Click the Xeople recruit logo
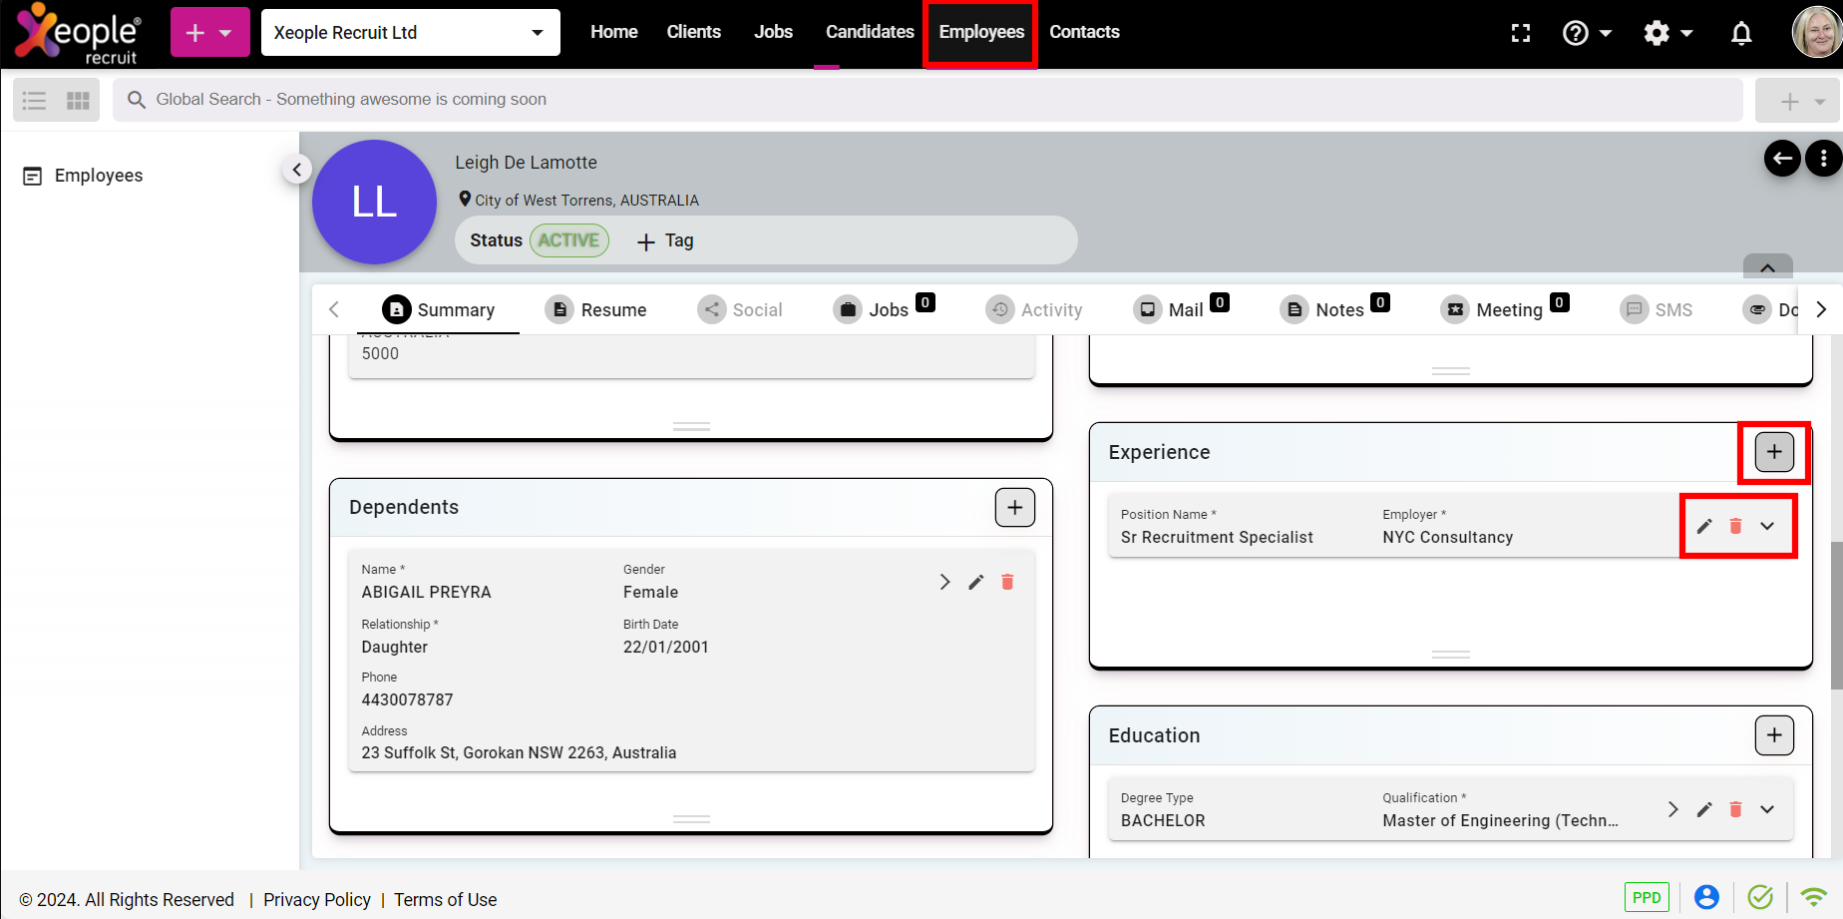This screenshot has height=919, width=1843. [x=79, y=34]
